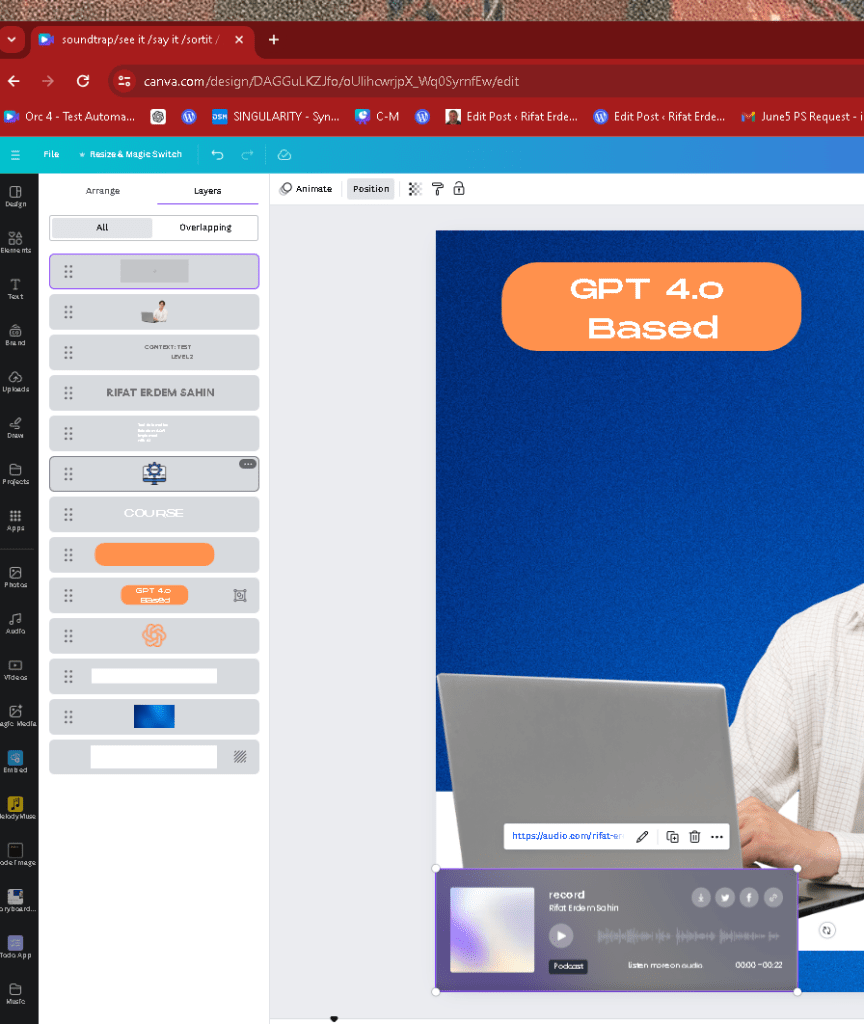Click the copy style paint roller icon
The image size is (864, 1024).
tap(438, 189)
